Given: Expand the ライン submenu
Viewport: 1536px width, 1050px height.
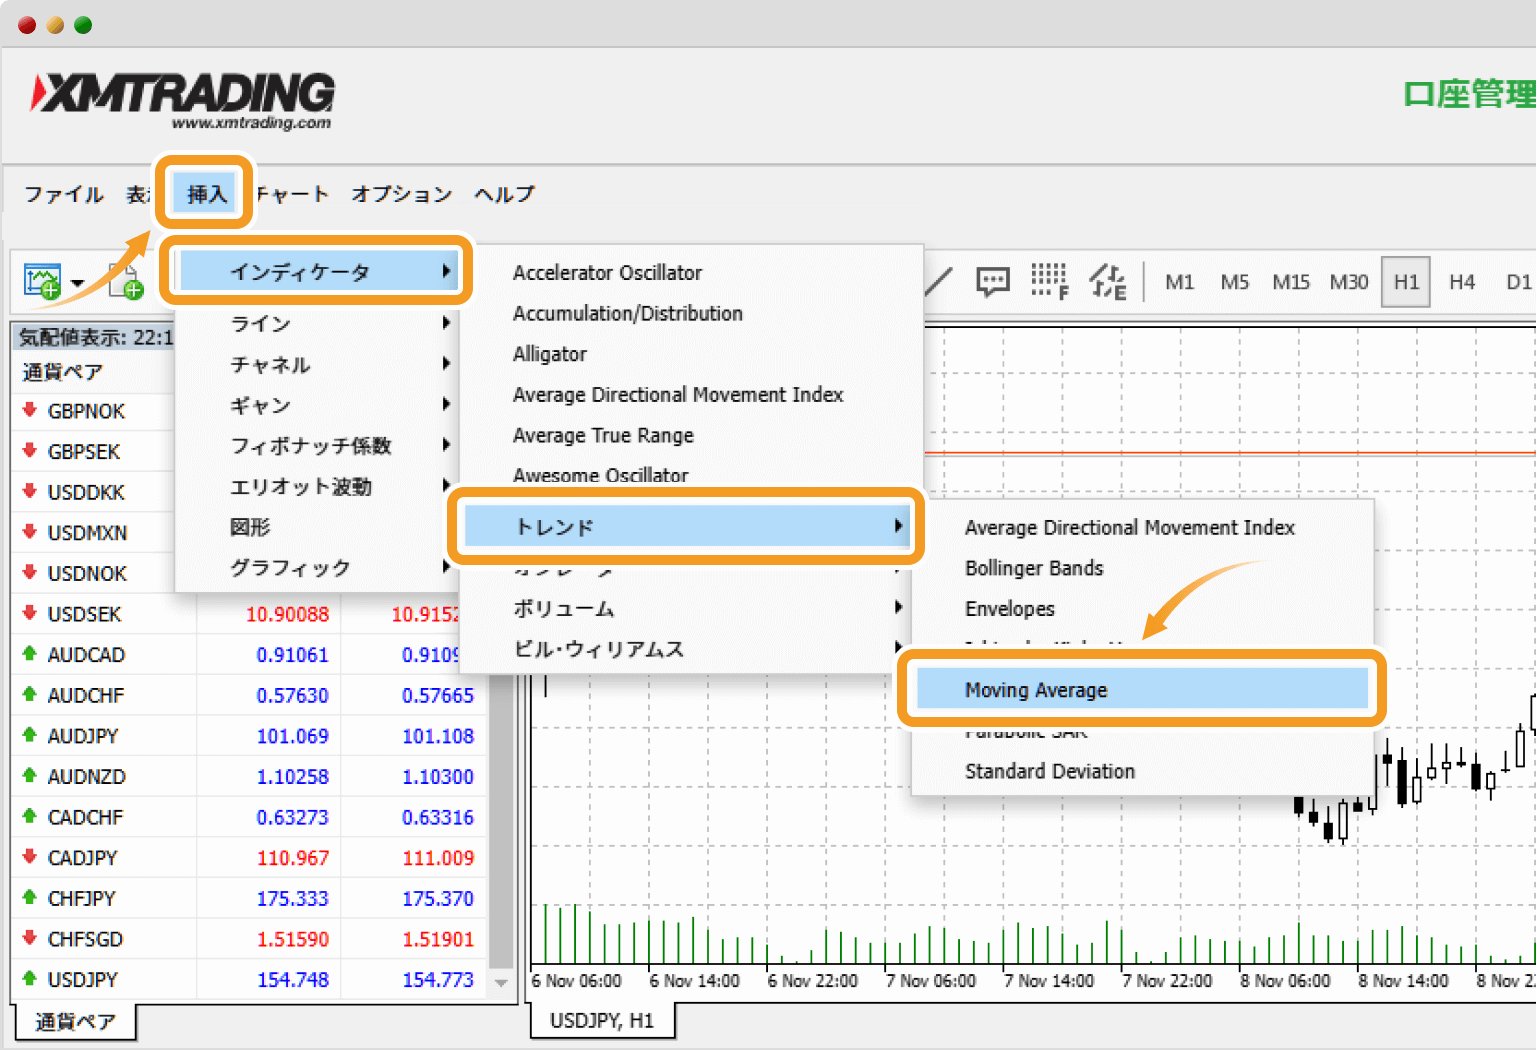Looking at the screenshot, I should pyautogui.click(x=316, y=323).
